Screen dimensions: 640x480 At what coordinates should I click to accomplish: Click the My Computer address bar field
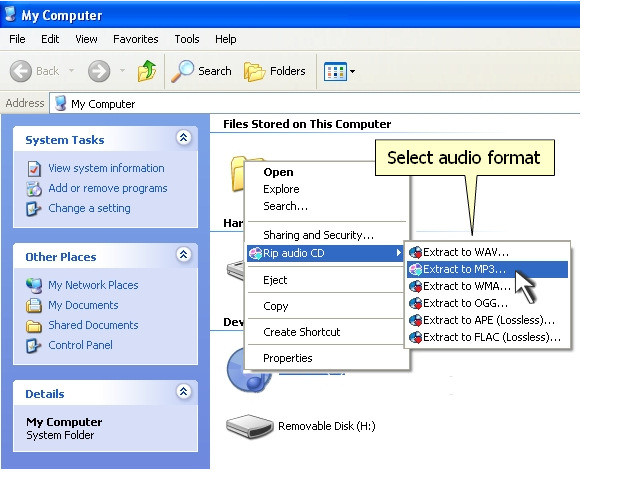[x=315, y=104]
